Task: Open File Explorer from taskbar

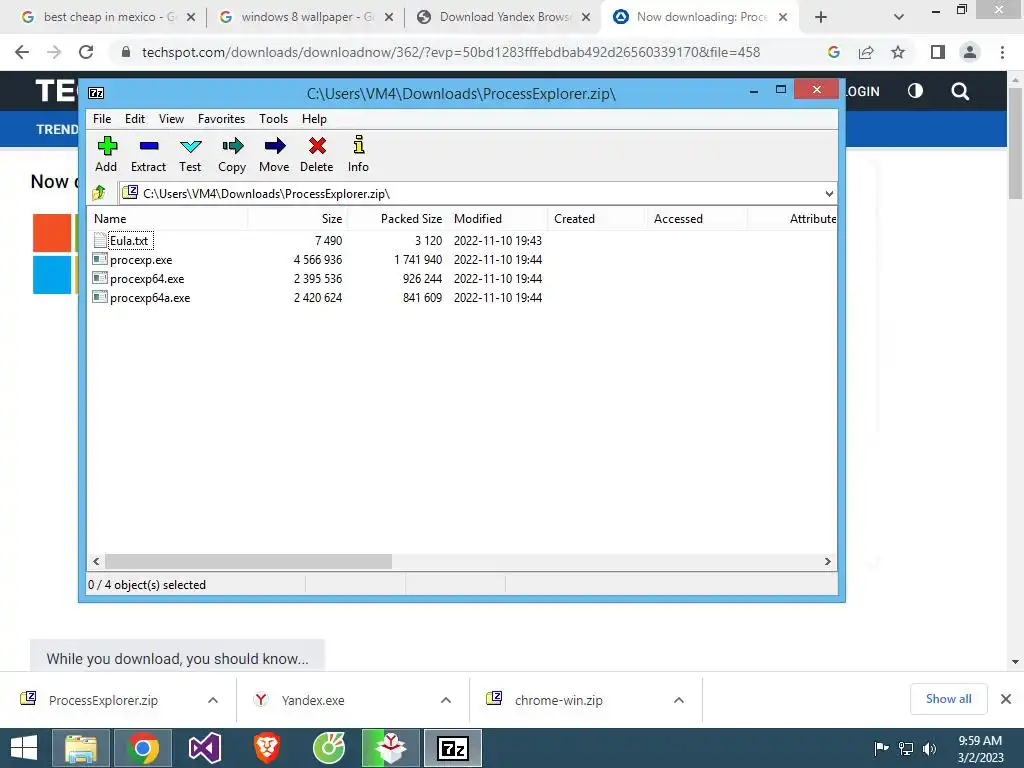Action: pos(80,748)
